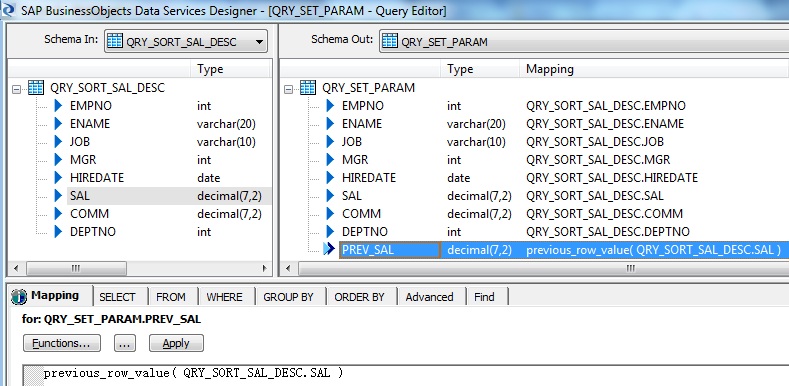Select QRY_SORT_SAL_DESC root node label
The width and height of the screenshot is (789, 386).
tap(107, 88)
